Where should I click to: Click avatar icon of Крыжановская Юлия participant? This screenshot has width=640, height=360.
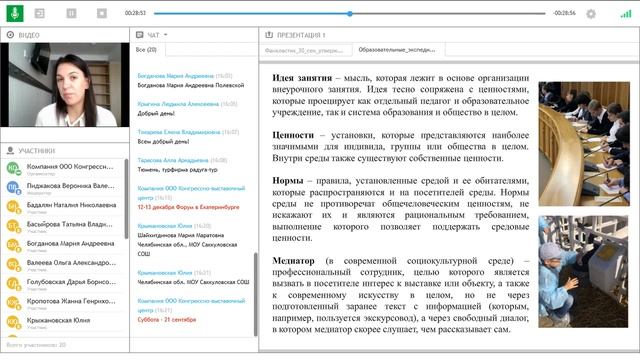click(x=13, y=322)
